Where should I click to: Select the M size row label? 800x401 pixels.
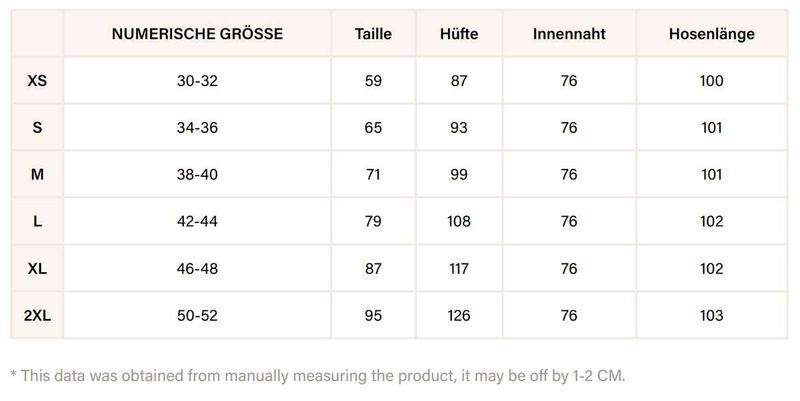(x=37, y=174)
